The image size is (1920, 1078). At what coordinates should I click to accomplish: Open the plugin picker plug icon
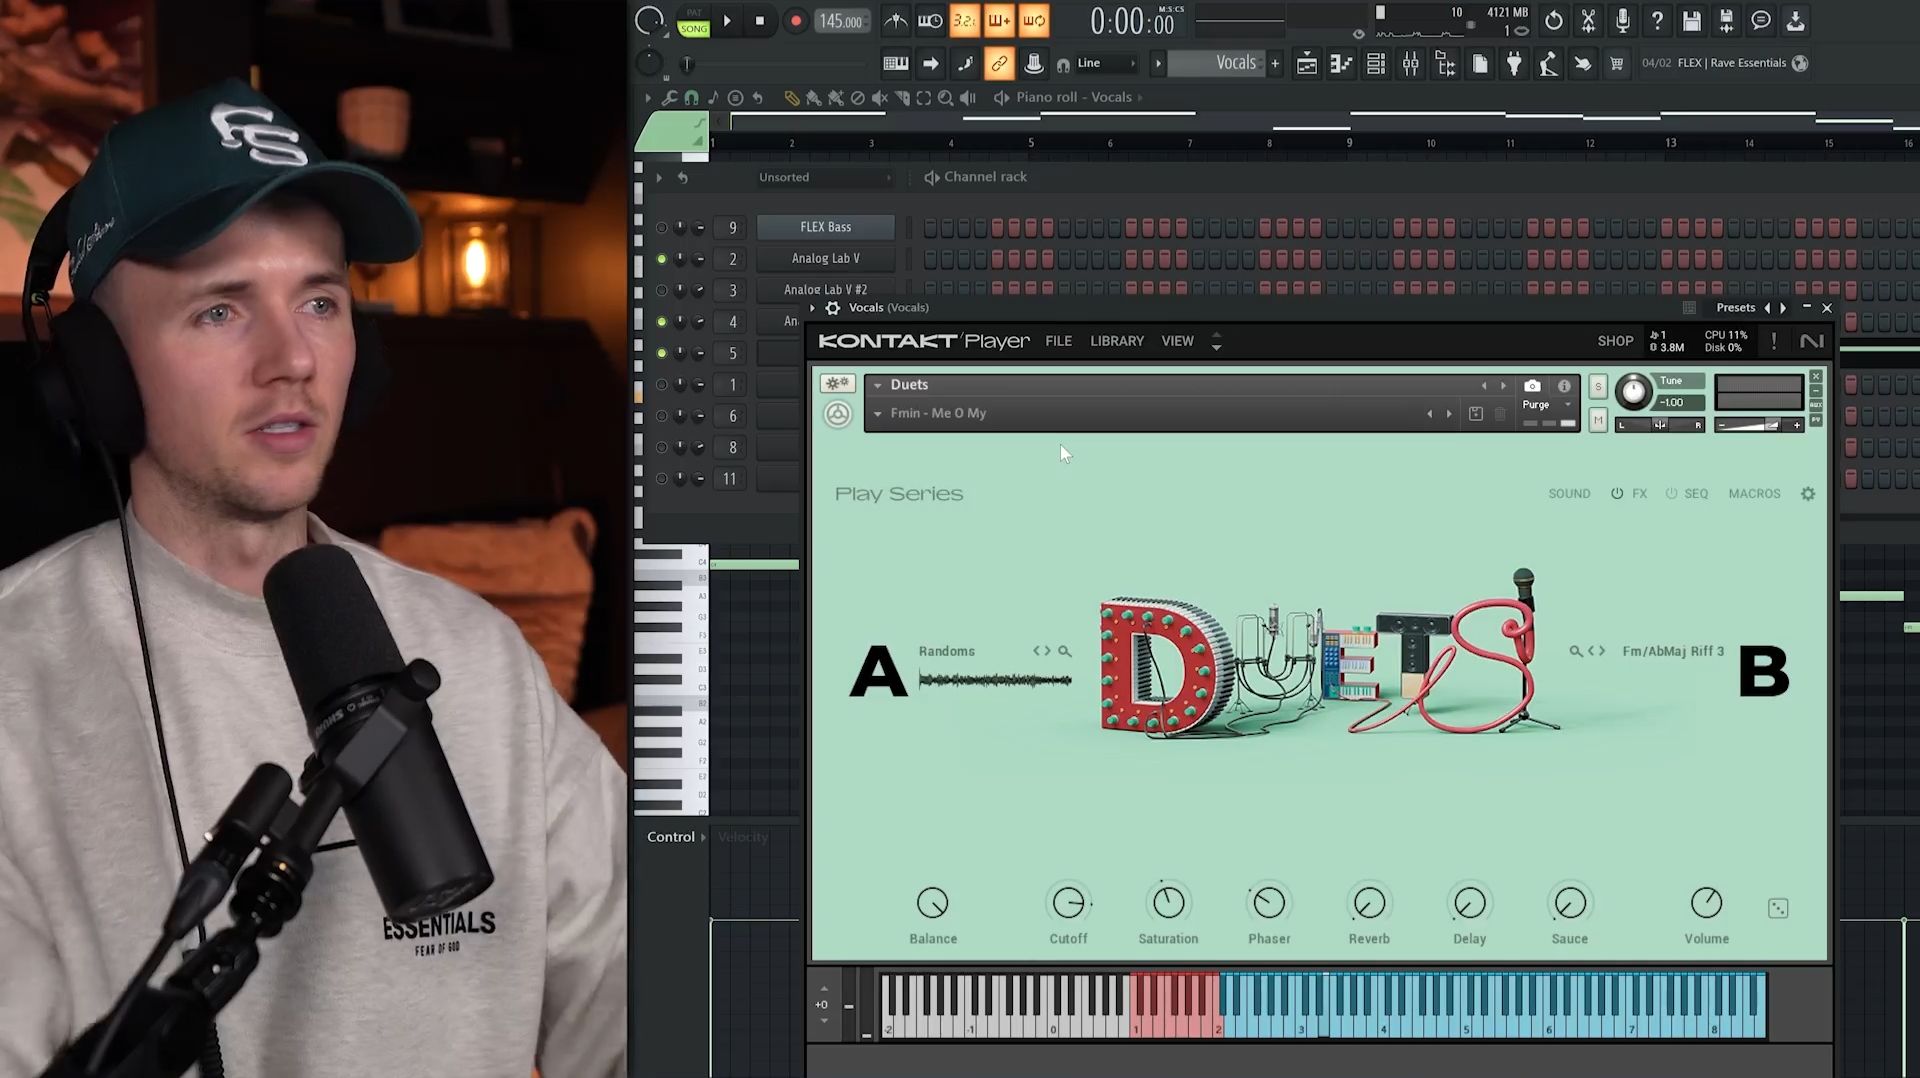[x=1514, y=64]
